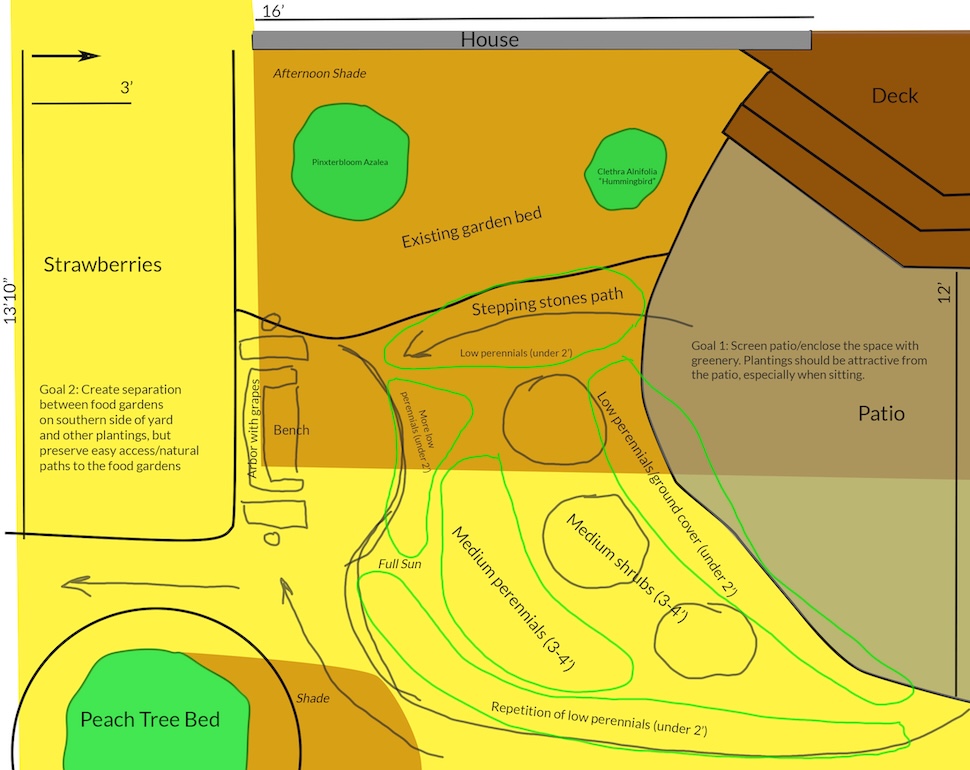Click the Strawberries bed label
970x770 pixels.
102,264
